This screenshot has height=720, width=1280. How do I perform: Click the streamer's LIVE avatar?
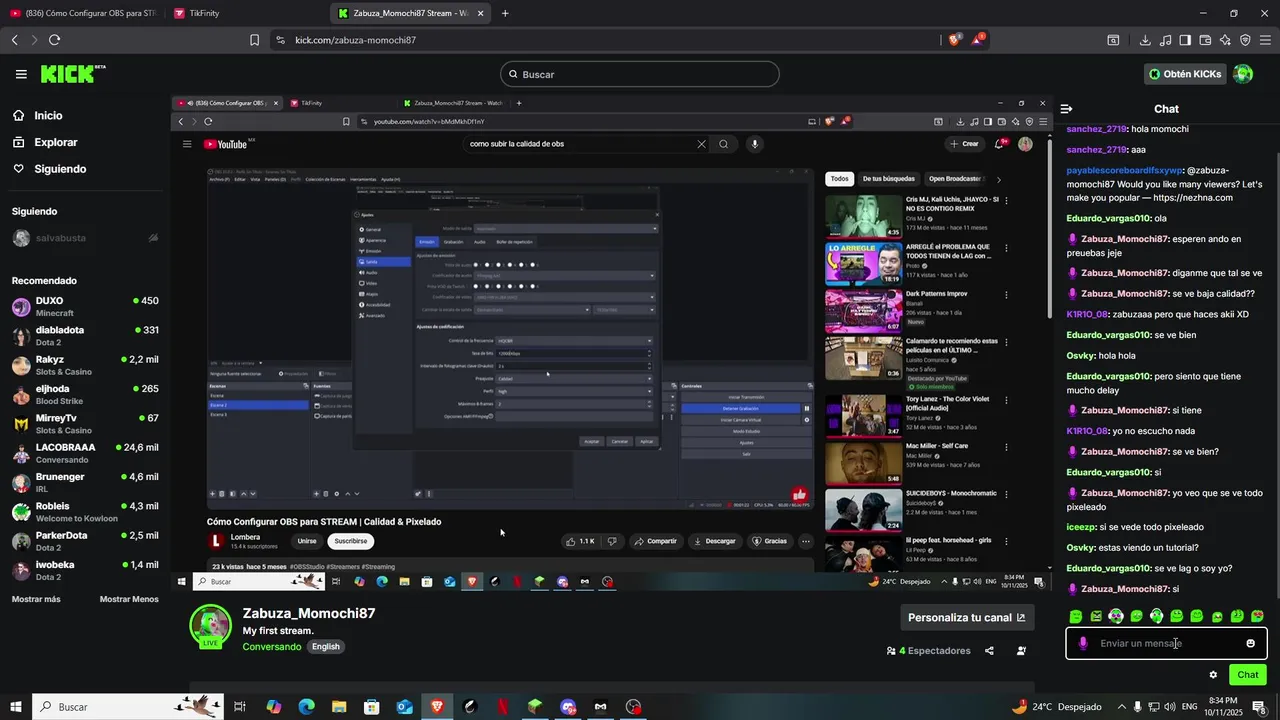pos(210,626)
